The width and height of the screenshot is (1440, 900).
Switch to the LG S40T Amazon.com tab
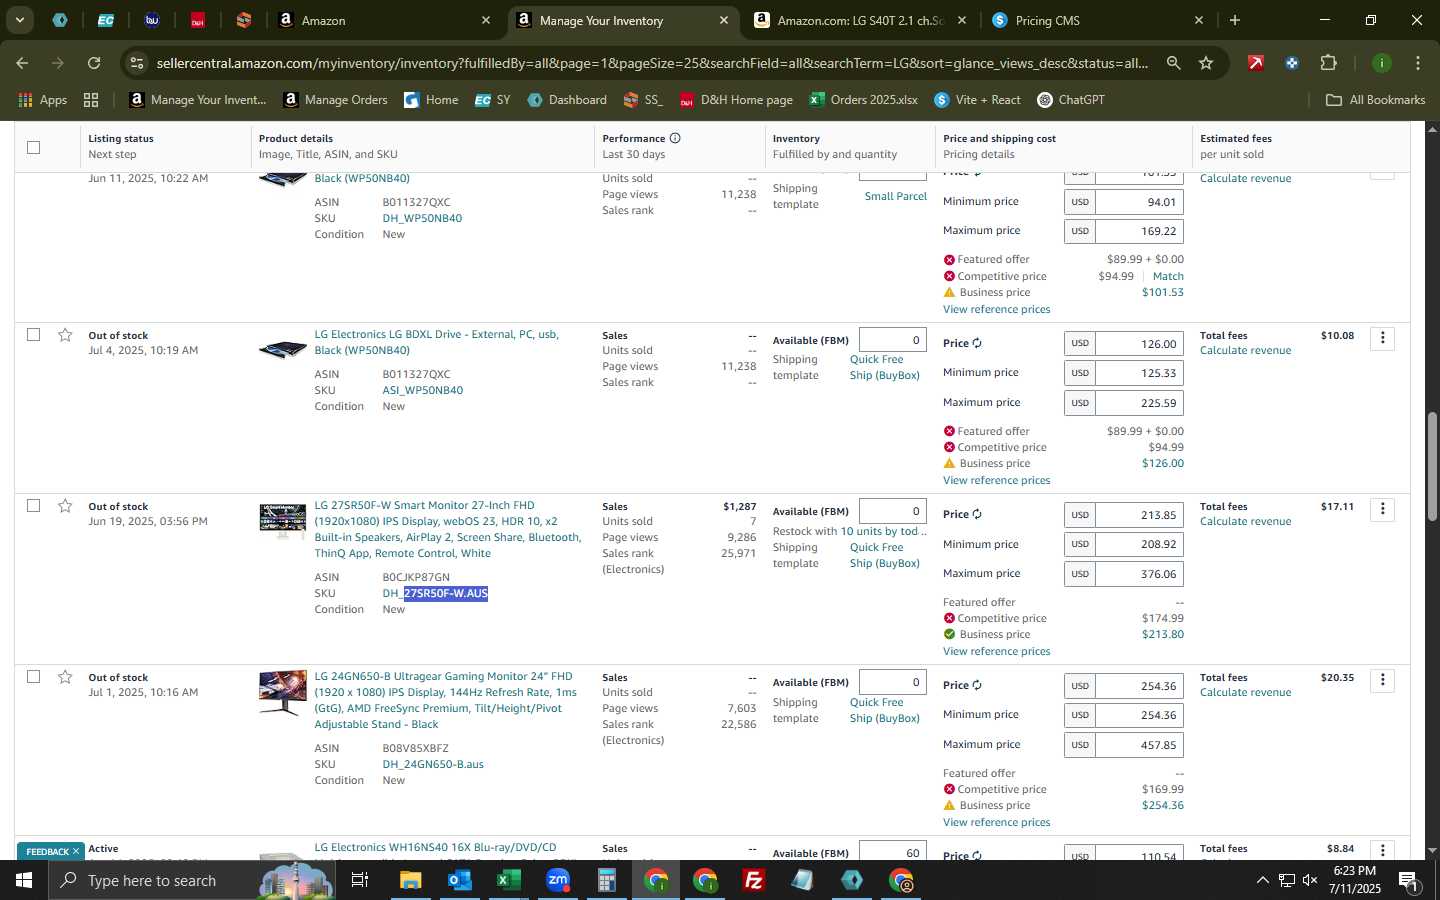[860, 20]
